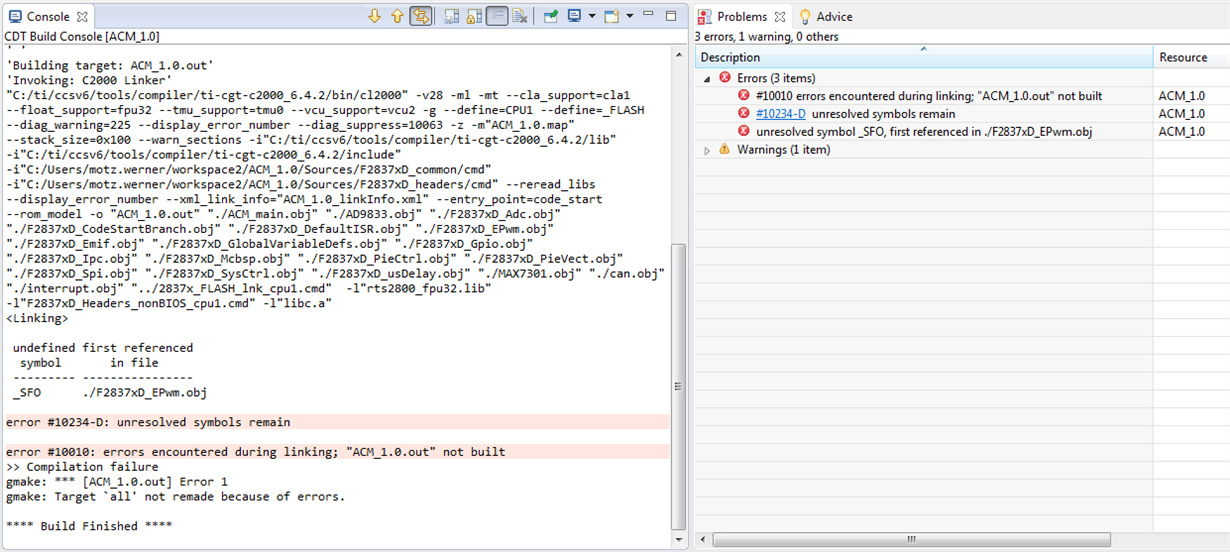Click 'gmake: *** [ACM_1.0.out] Error 1' line
1230x552 pixels.
pyautogui.click(x=117, y=482)
